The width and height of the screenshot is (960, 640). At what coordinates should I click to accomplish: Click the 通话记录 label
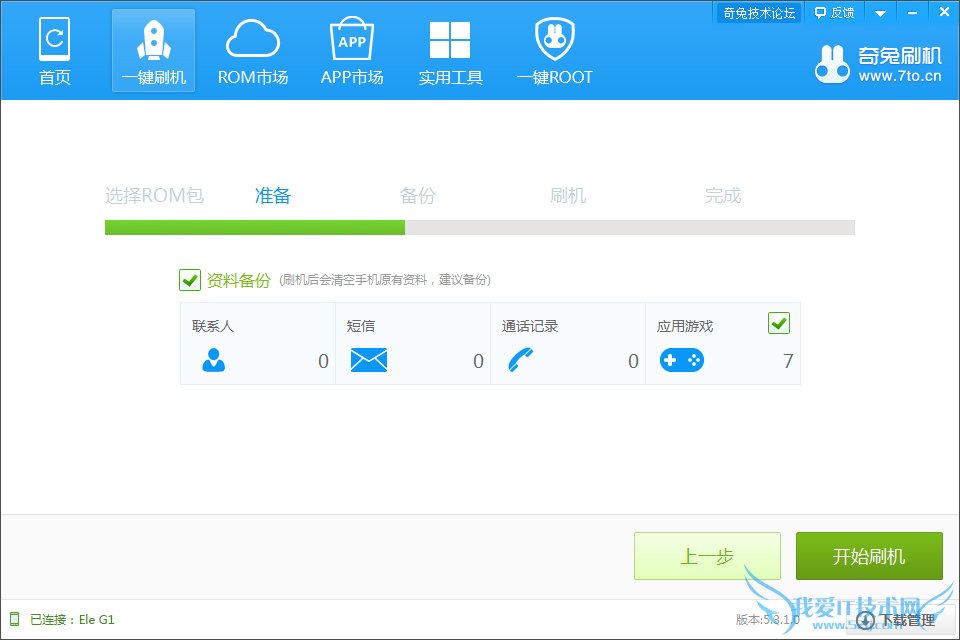pos(530,326)
